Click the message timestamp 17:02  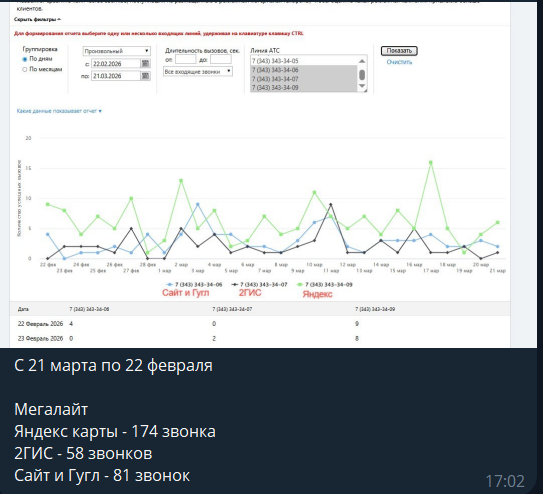click(x=505, y=481)
